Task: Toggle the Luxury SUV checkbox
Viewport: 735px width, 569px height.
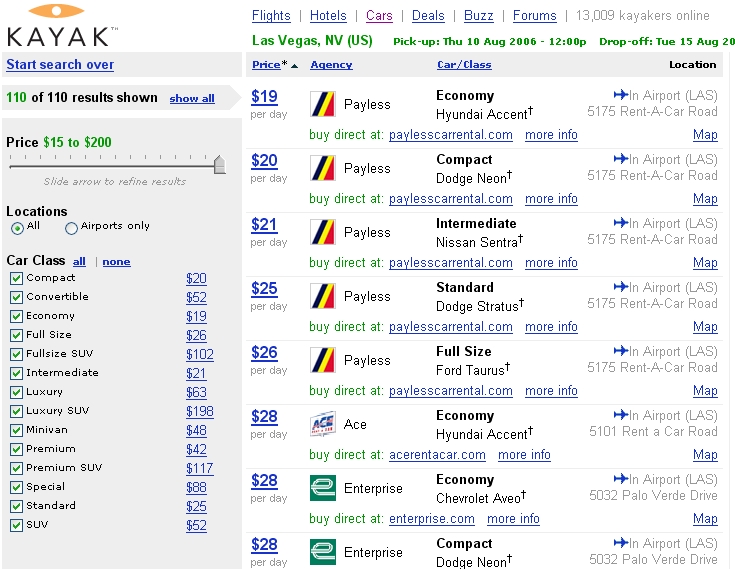Action: pyautogui.click(x=16, y=411)
